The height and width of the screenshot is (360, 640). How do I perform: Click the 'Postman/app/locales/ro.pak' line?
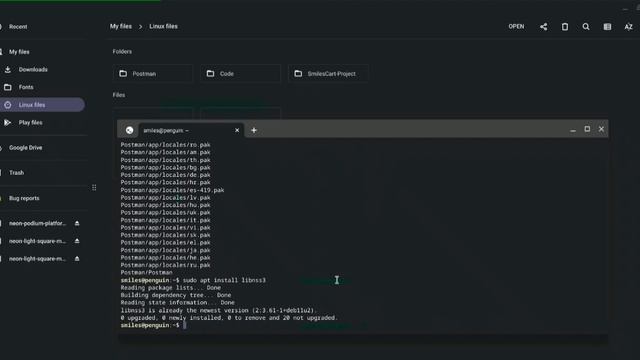(x=165, y=145)
